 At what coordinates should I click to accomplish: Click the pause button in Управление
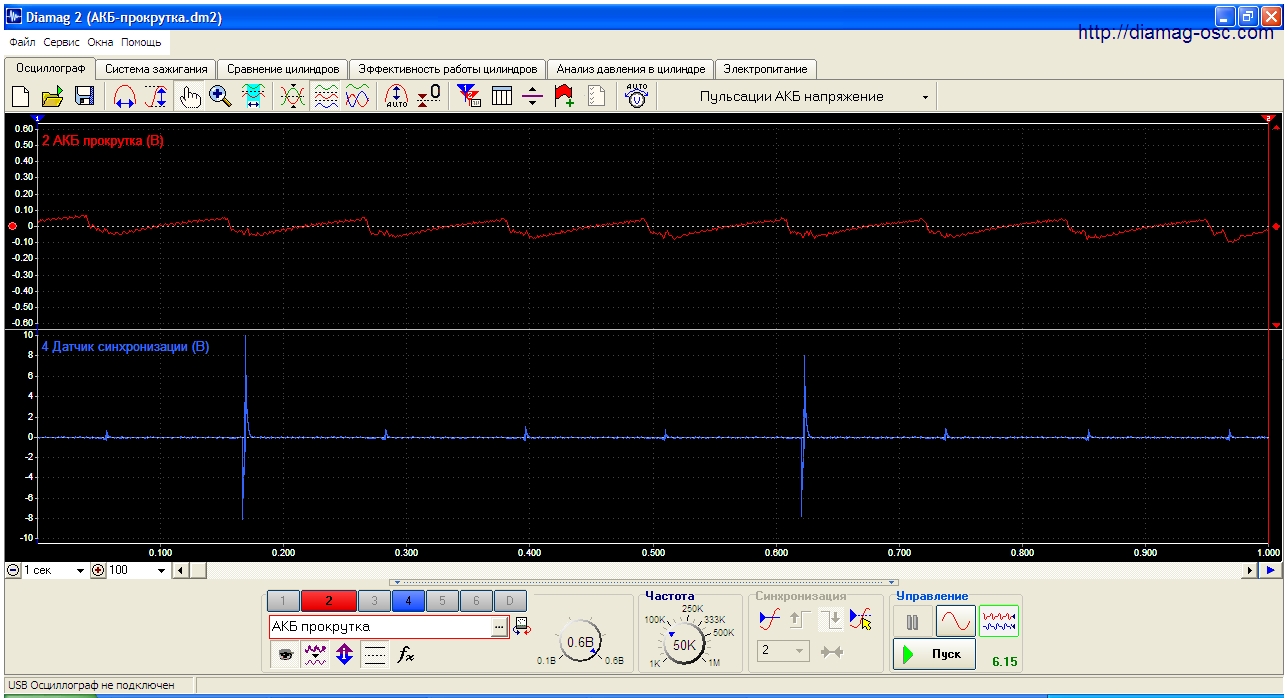(912, 621)
